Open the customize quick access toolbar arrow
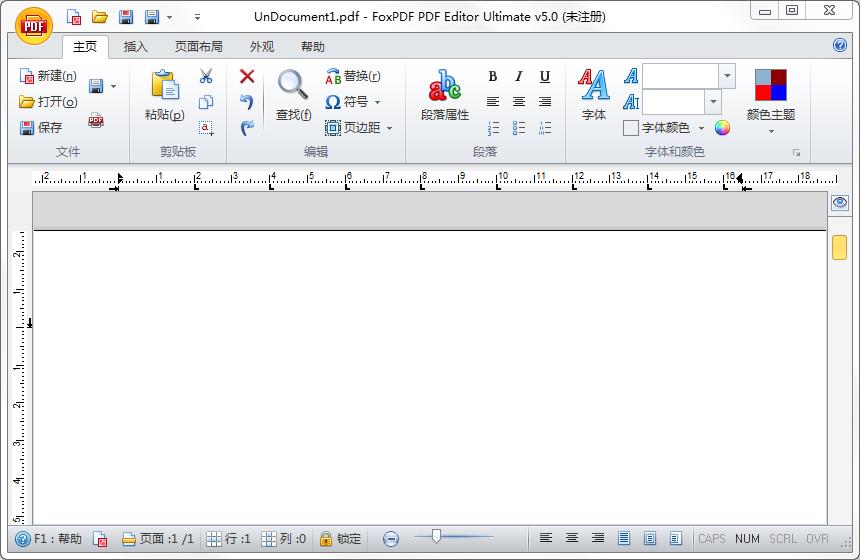The width and height of the screenshot is (860, 560). [197, 18]
